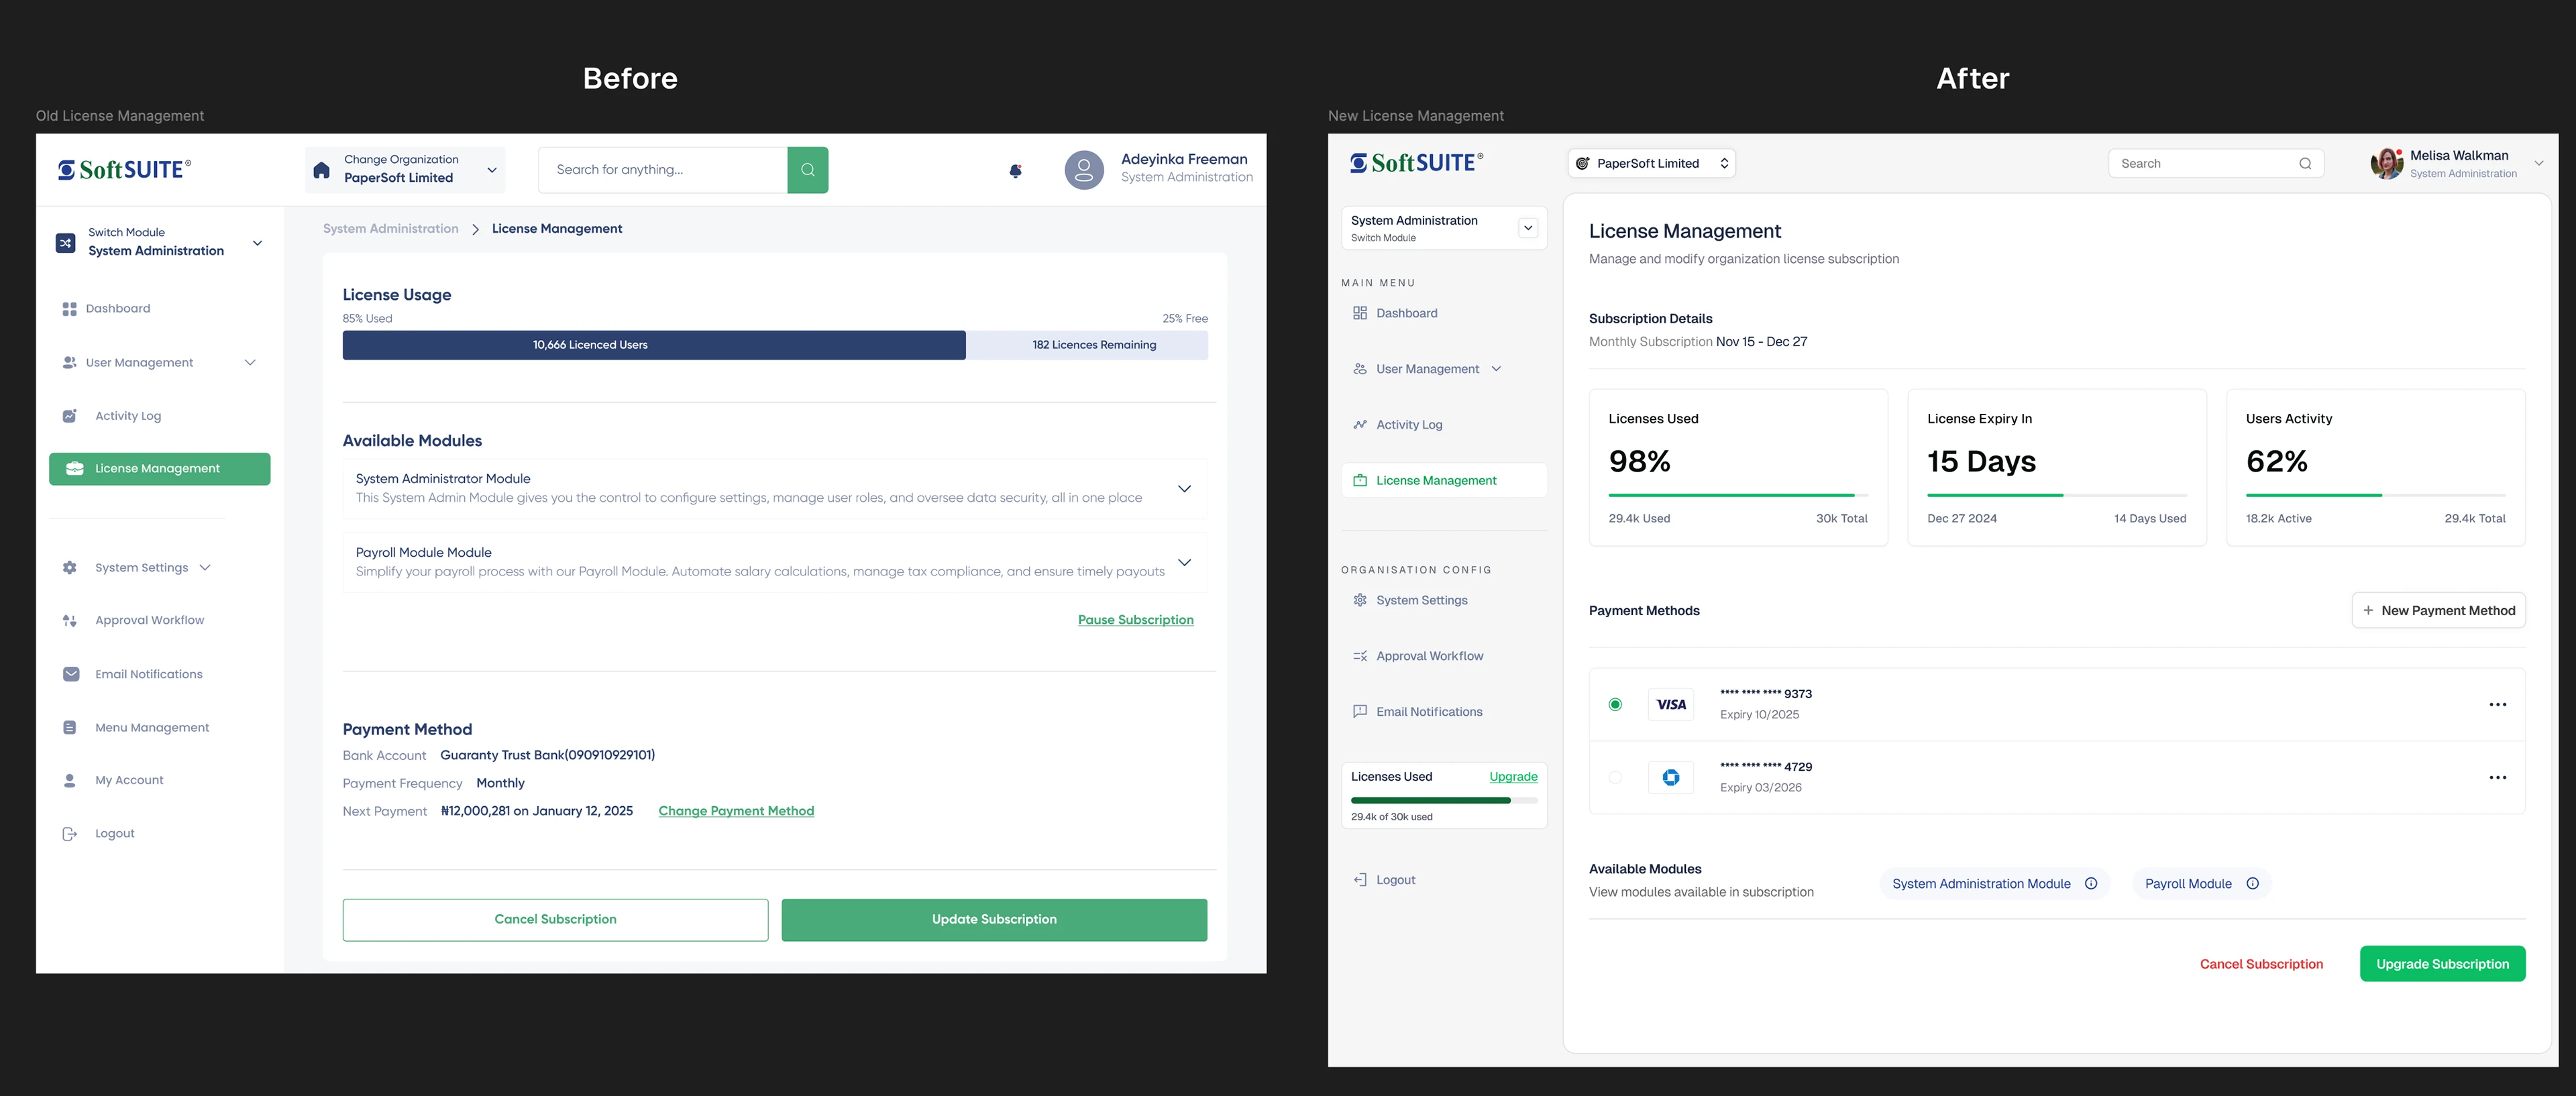Click the notification bell icon
Screen dimensions: 2576x1096
(x=1015, y=171)
